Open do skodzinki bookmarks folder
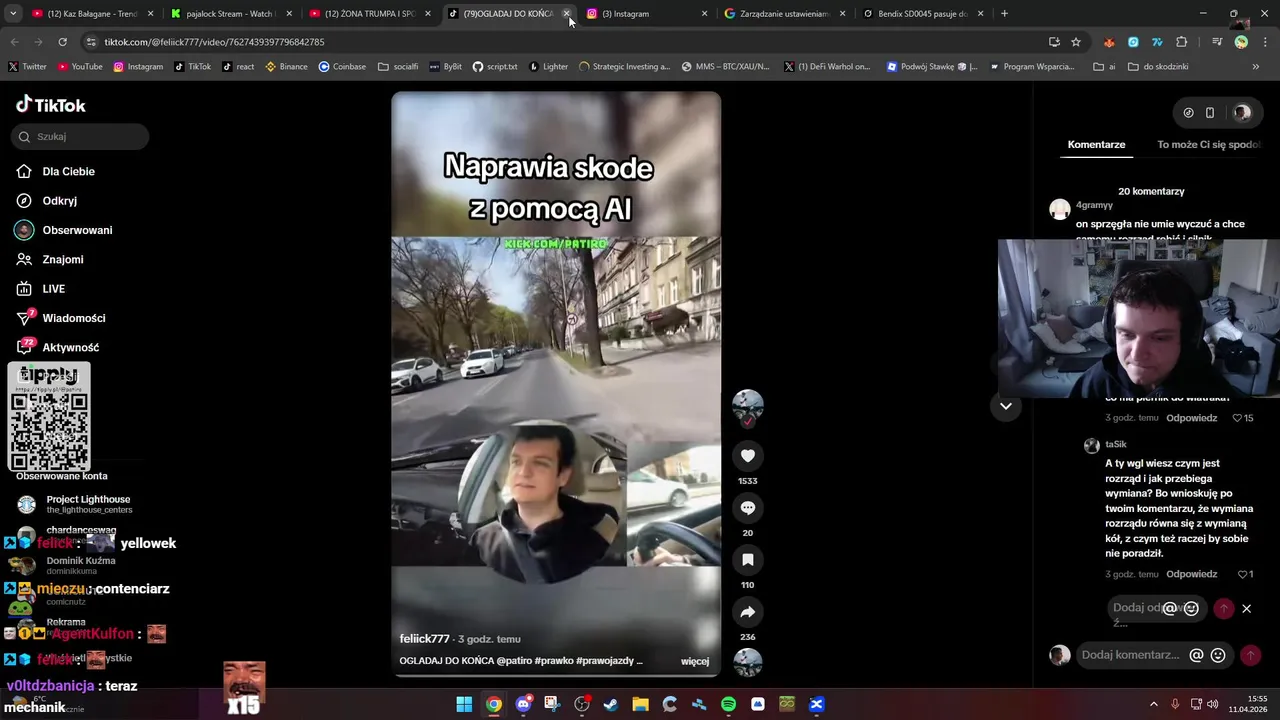Viewport: 1280px width, 720px height. (x=1158, y=67)
